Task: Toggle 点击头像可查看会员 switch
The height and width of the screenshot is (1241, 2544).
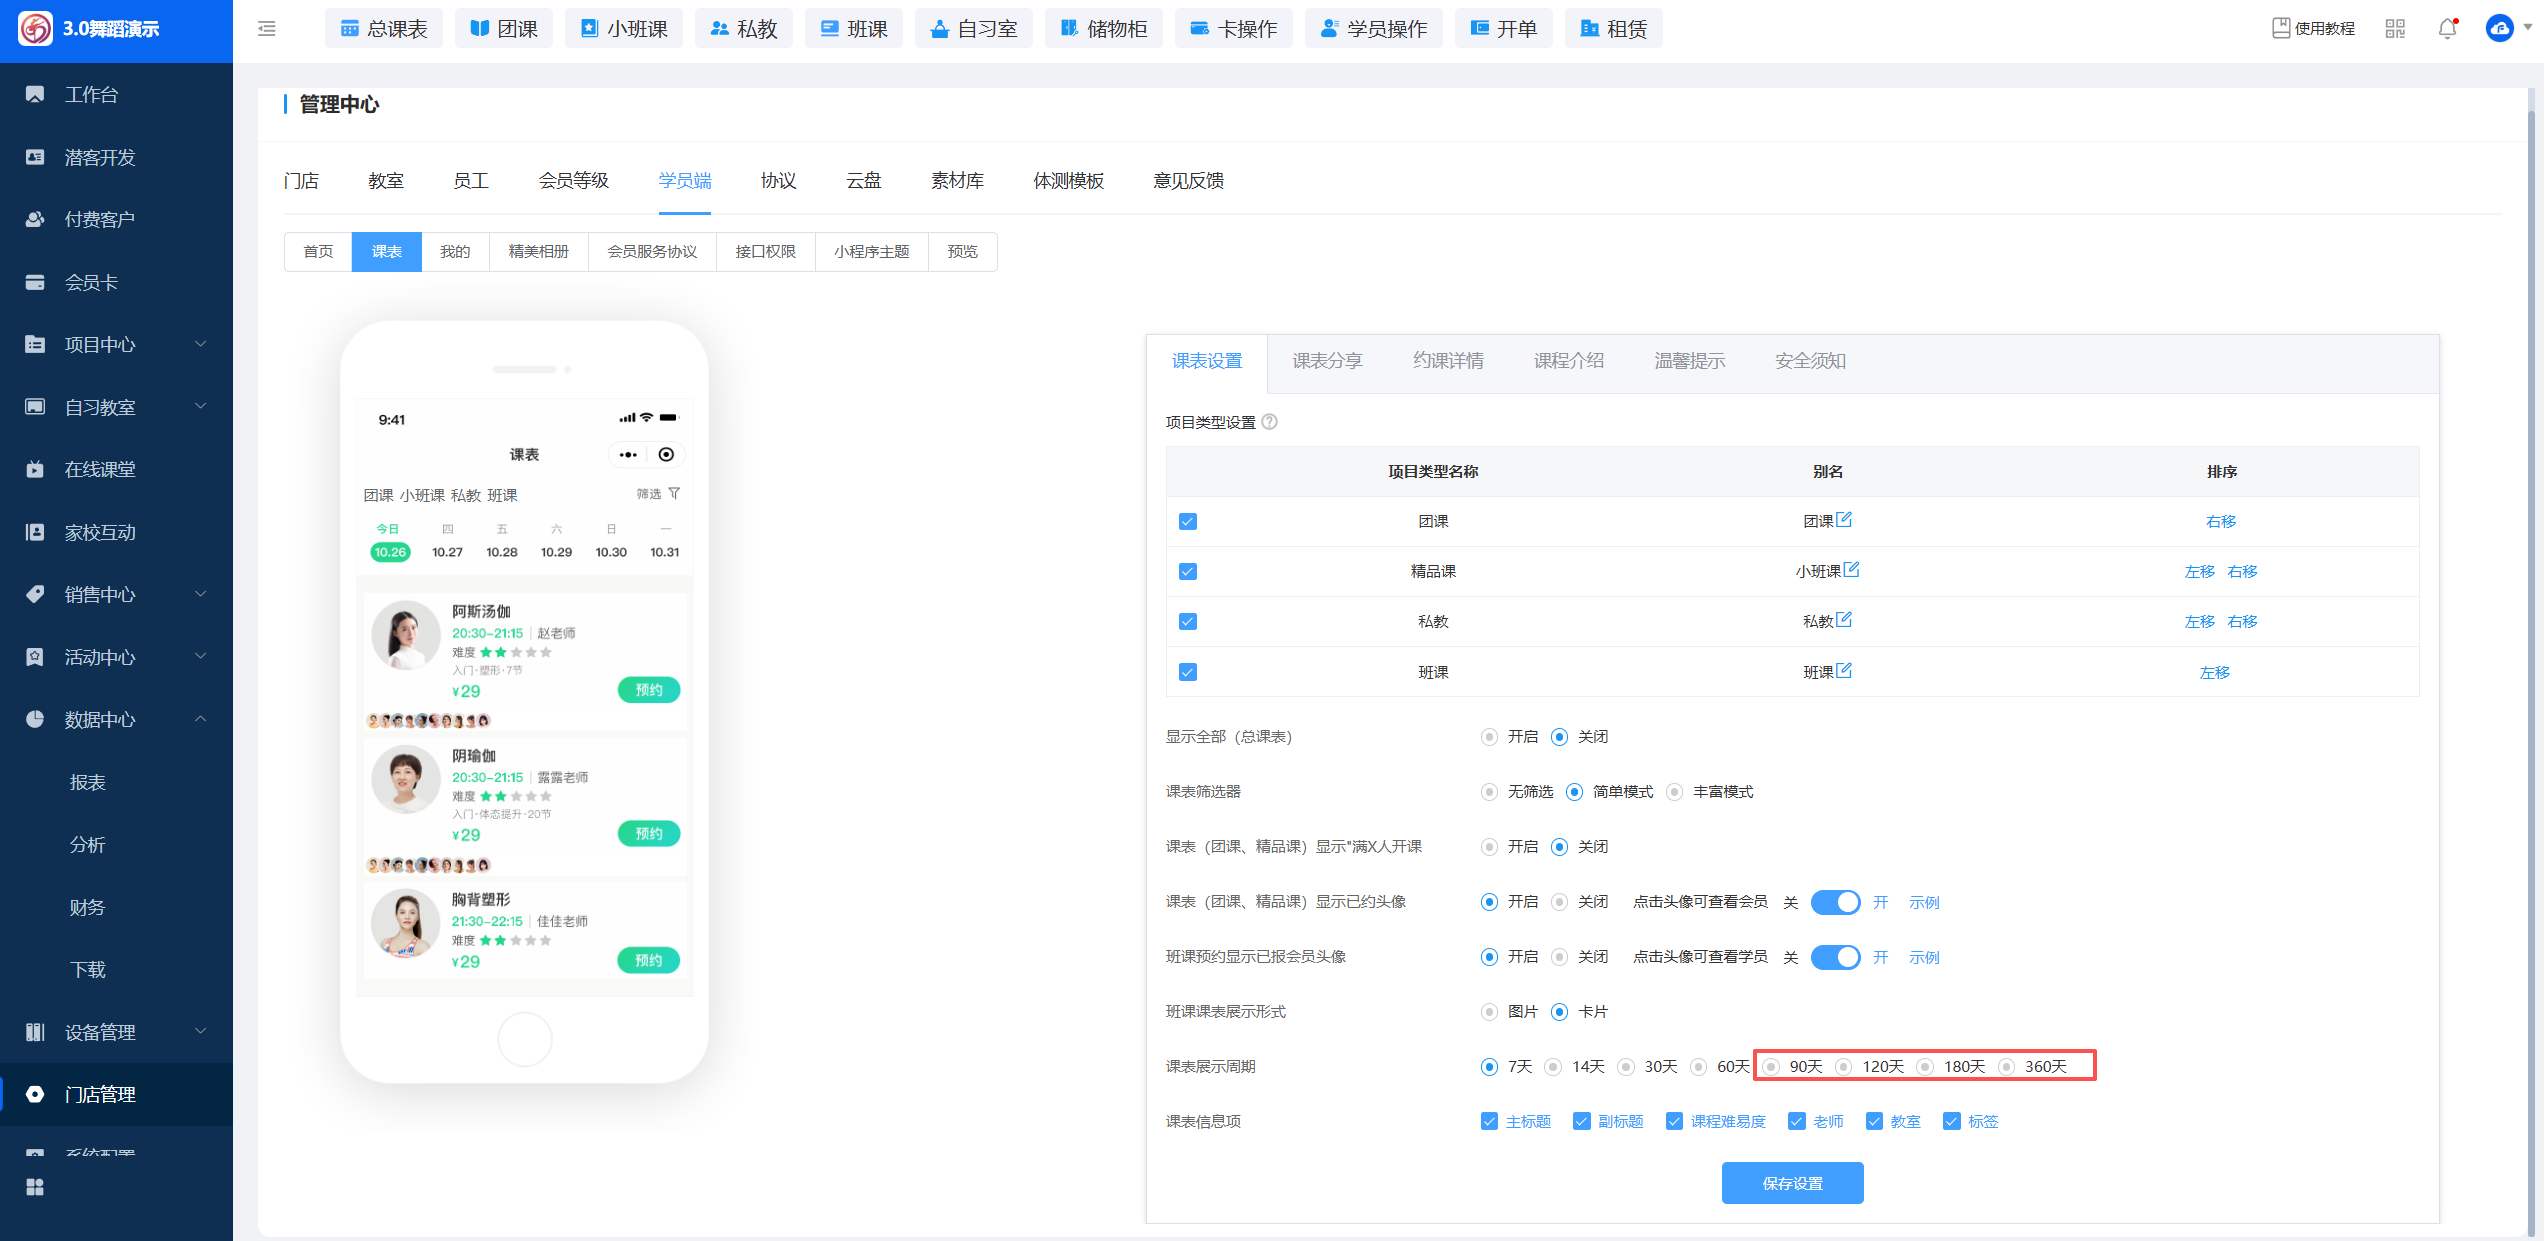Action: pyautogui.click(x=1836, y=902)
